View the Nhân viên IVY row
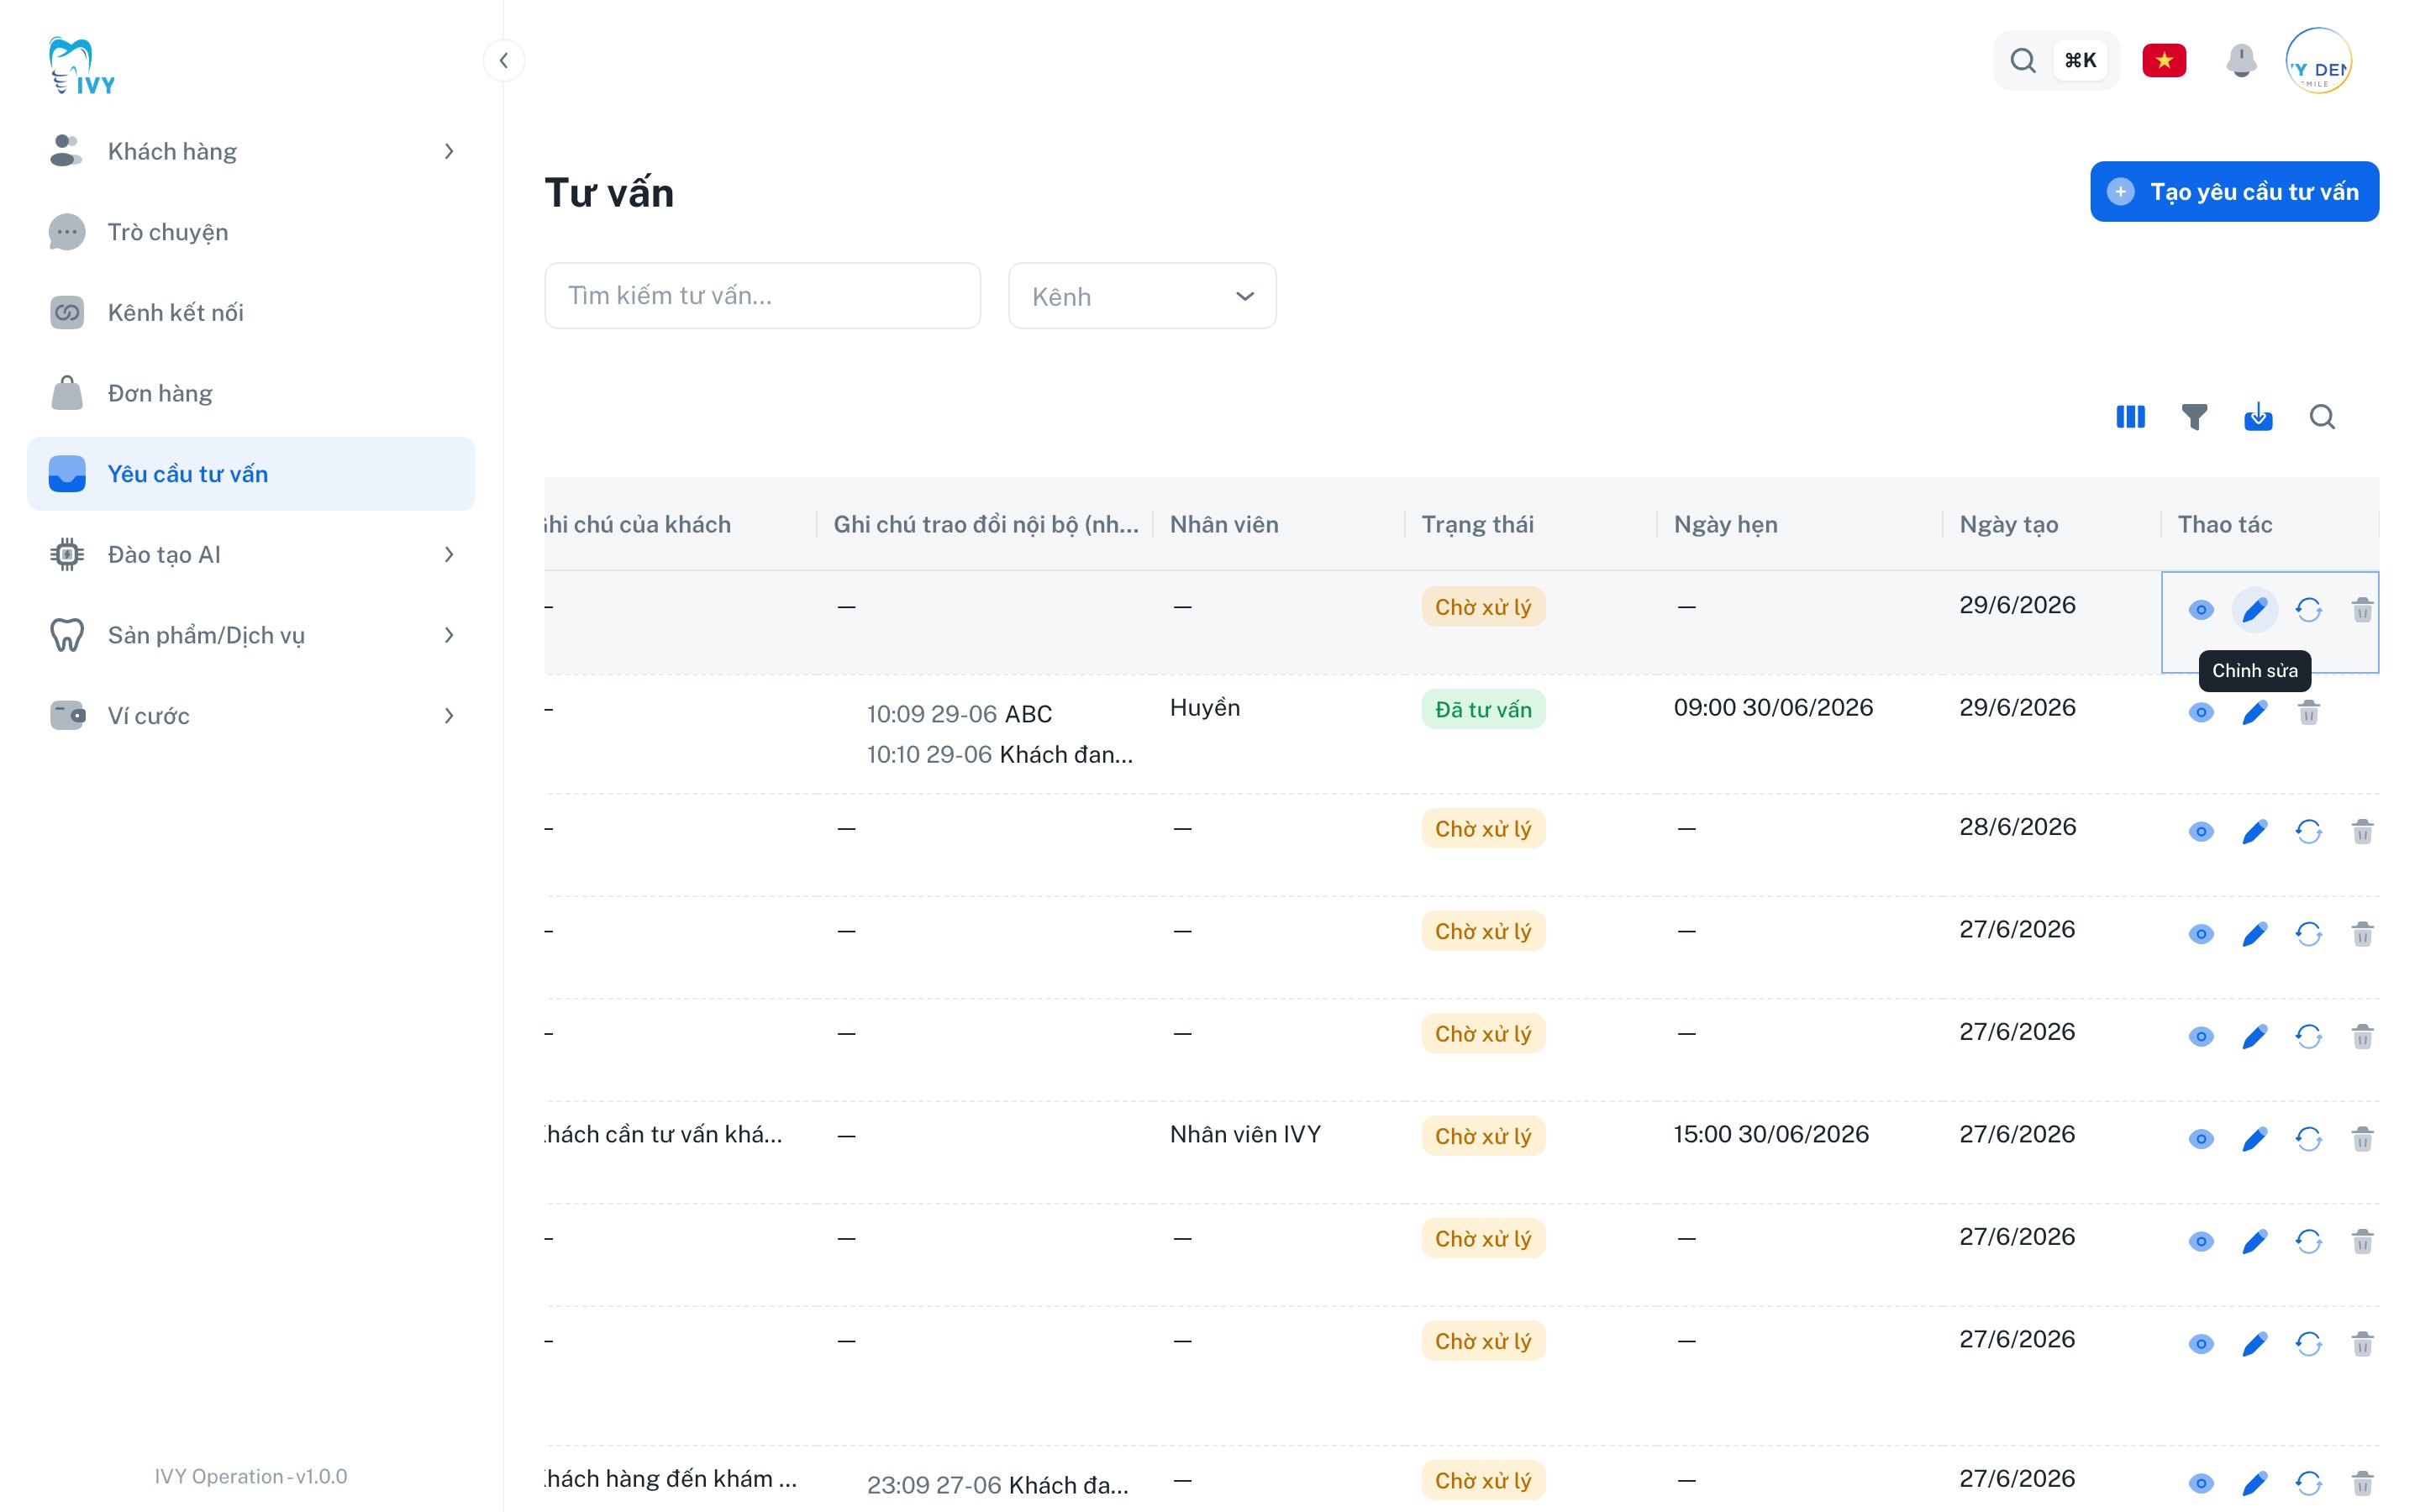Viewport: 2420px width, 1512px height. click(2200, 1138)
